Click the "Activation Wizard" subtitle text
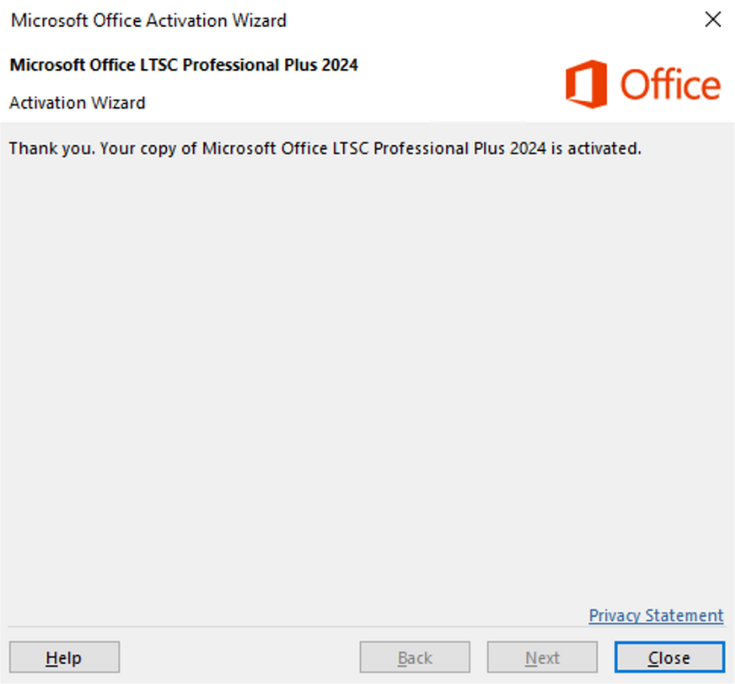Image resolution: width=735 pixels, height=684 pixels. (77, 102)
